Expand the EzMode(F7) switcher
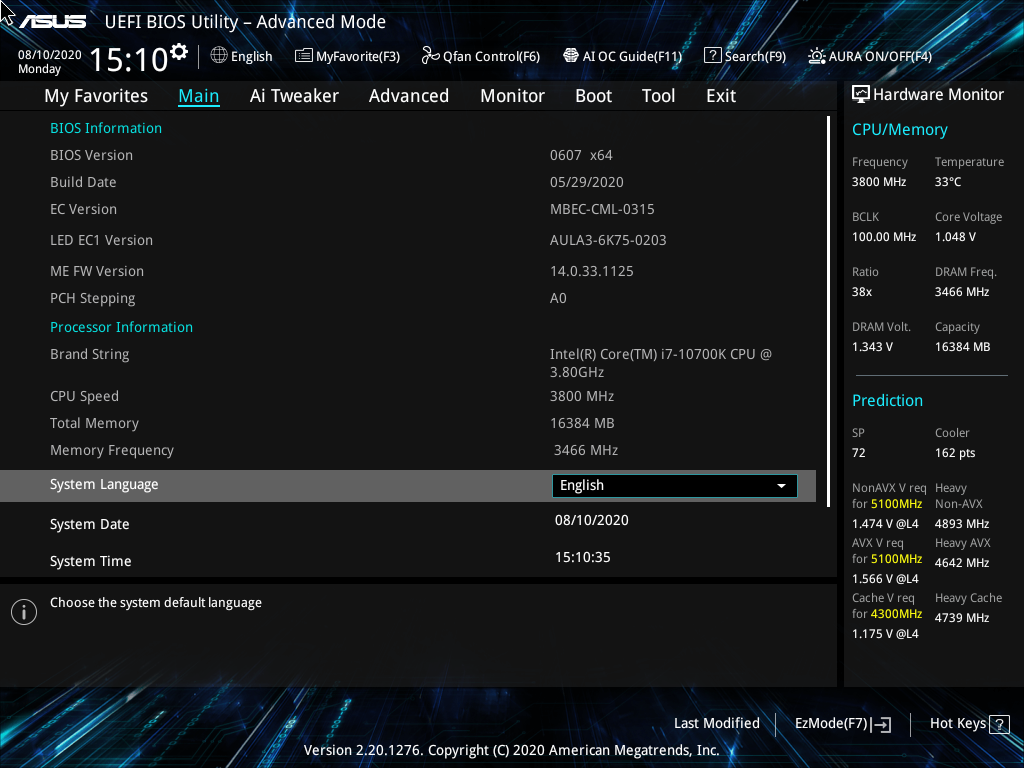 pyautogui.click(x=841, y=723)
